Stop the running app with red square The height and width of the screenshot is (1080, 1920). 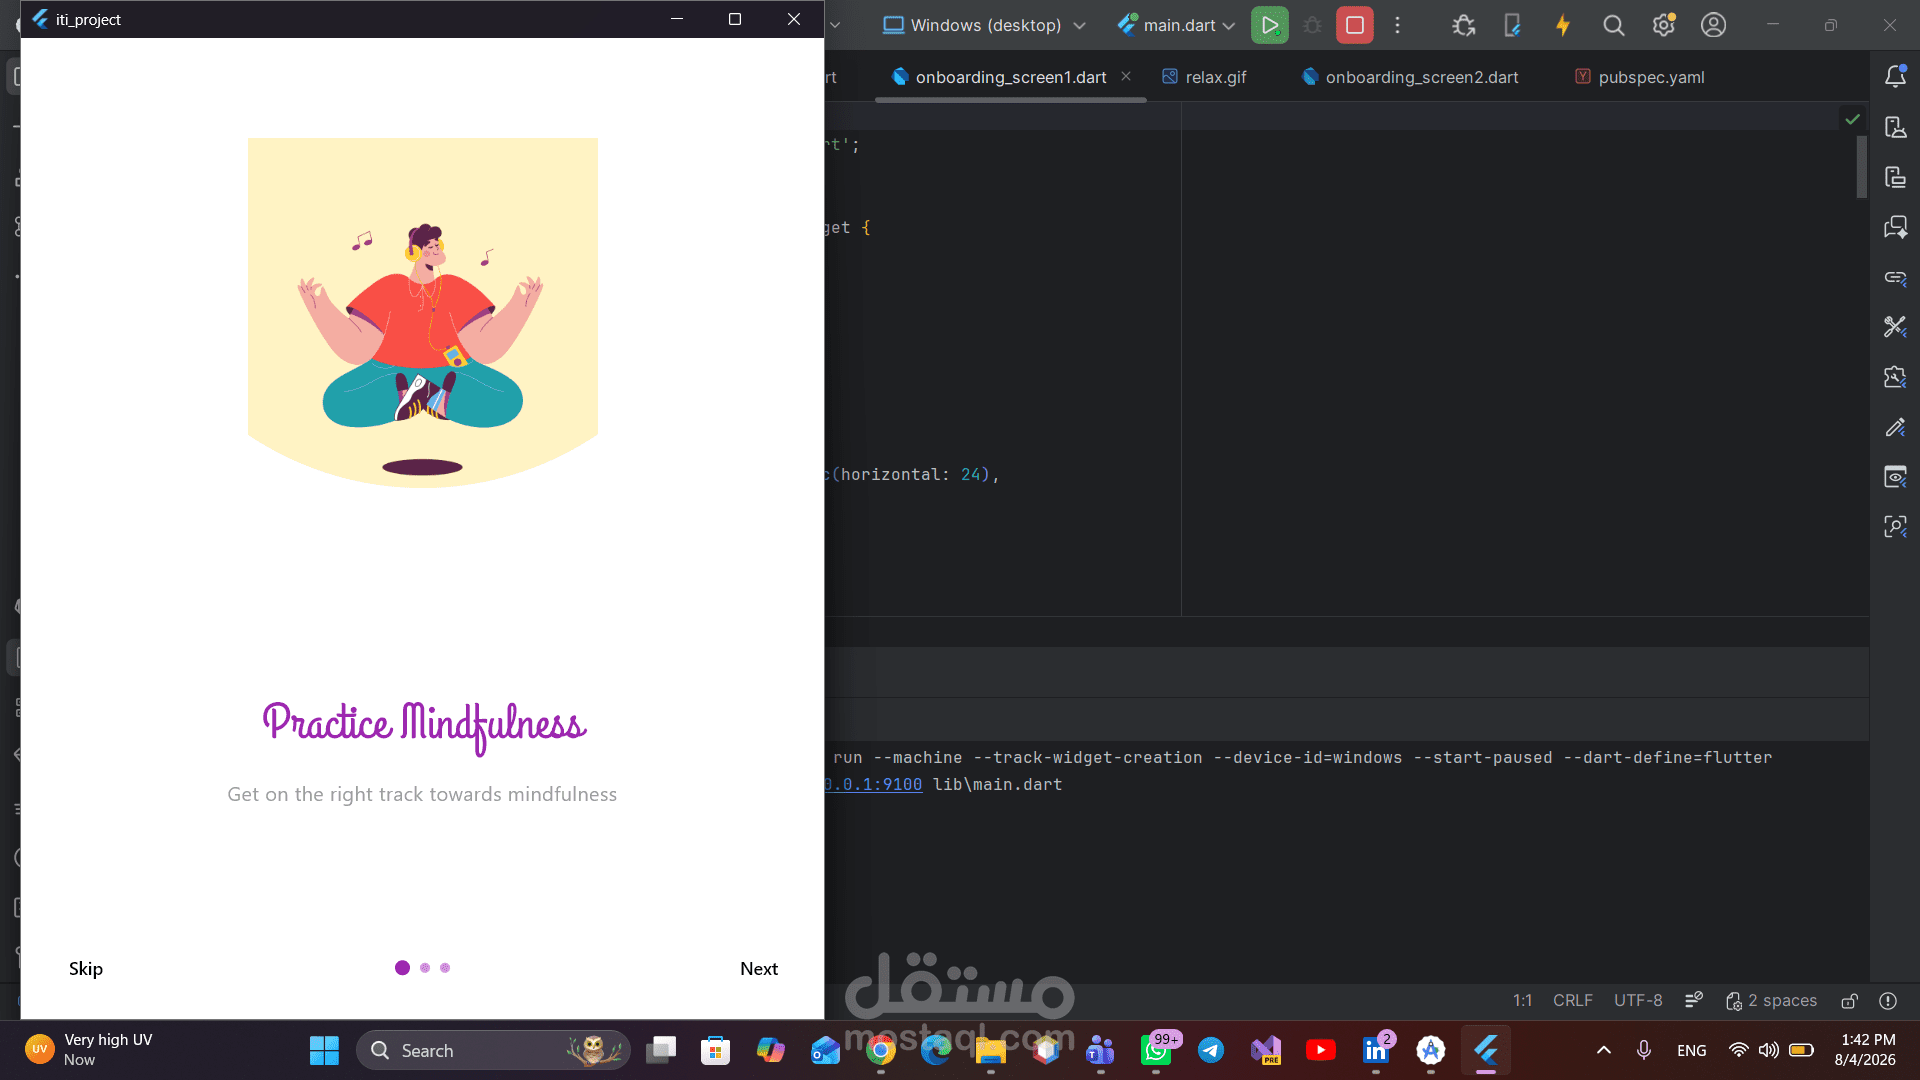(1355, 25)
